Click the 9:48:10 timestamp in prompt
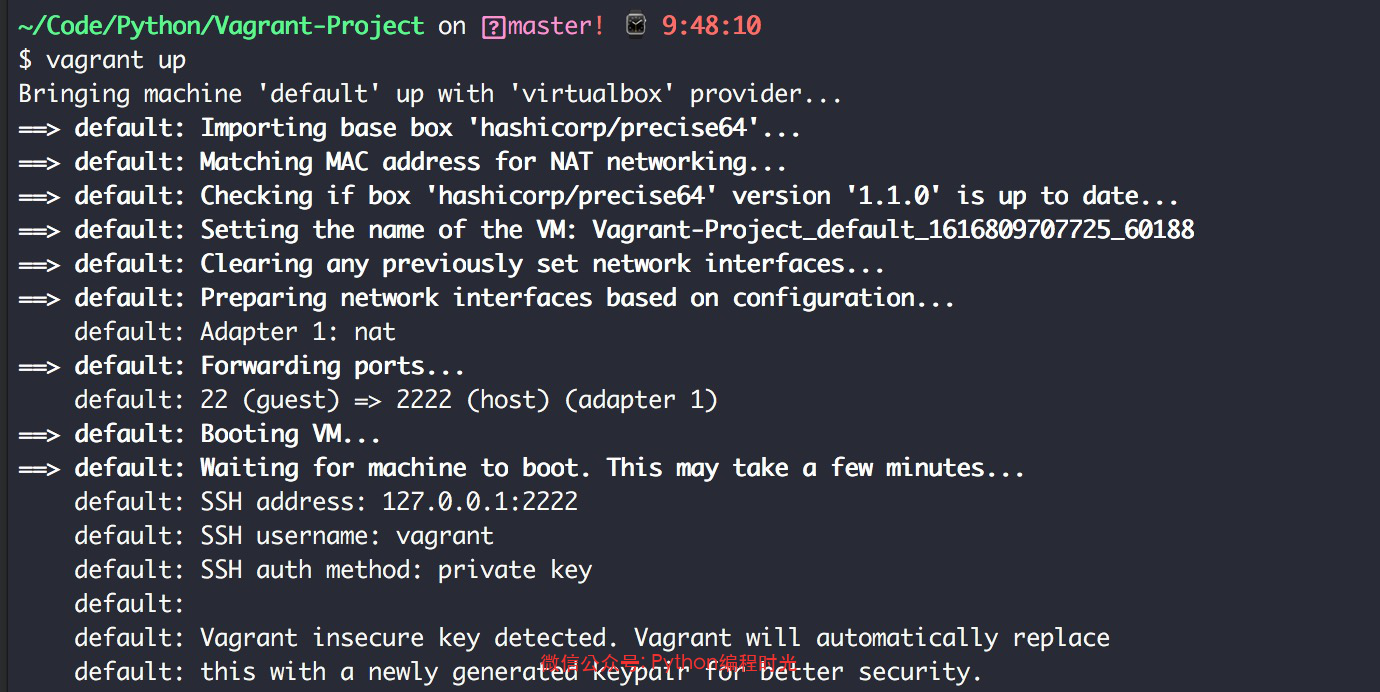Image resolution: width=1380 pixels, height=692 pixels. 711,26
